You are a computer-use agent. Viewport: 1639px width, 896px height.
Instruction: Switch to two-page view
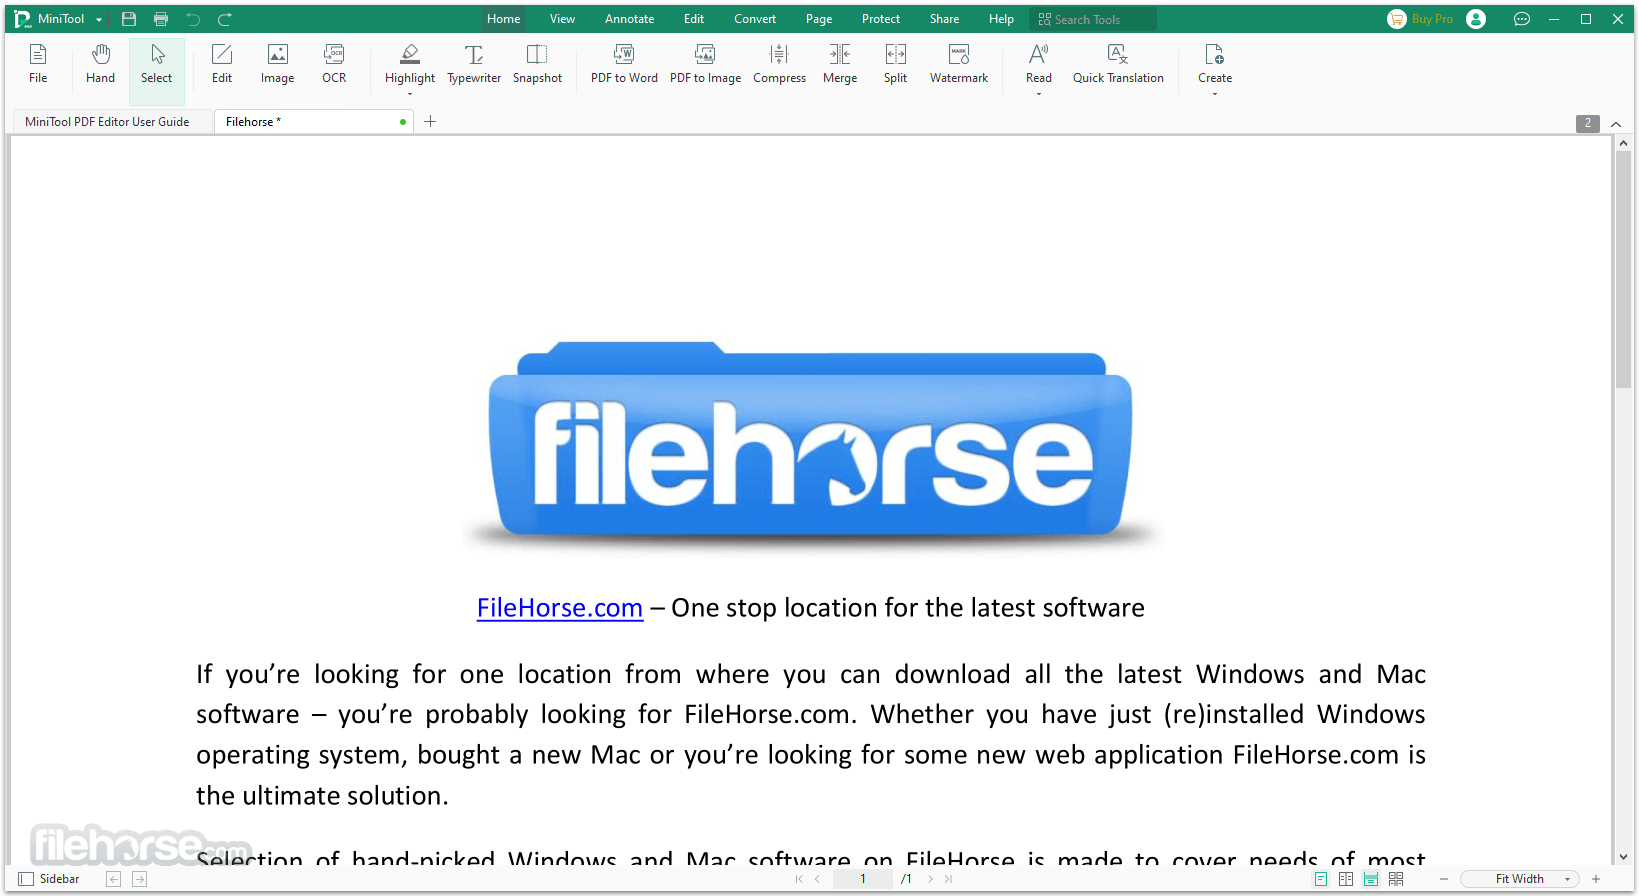click(1346, 879)
